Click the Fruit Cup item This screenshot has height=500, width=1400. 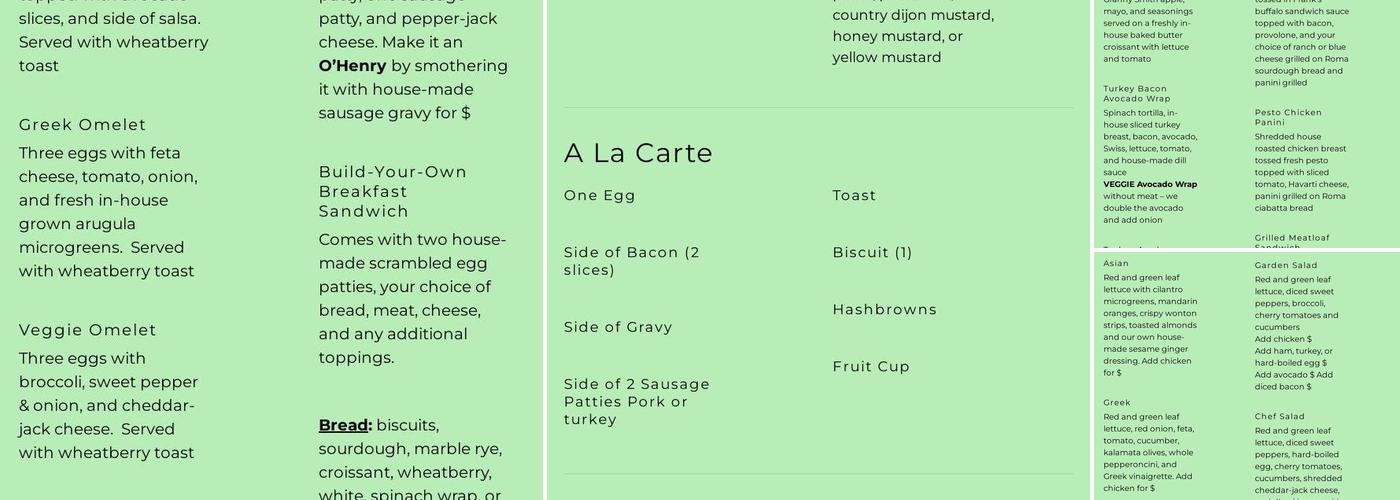[871, 367]
